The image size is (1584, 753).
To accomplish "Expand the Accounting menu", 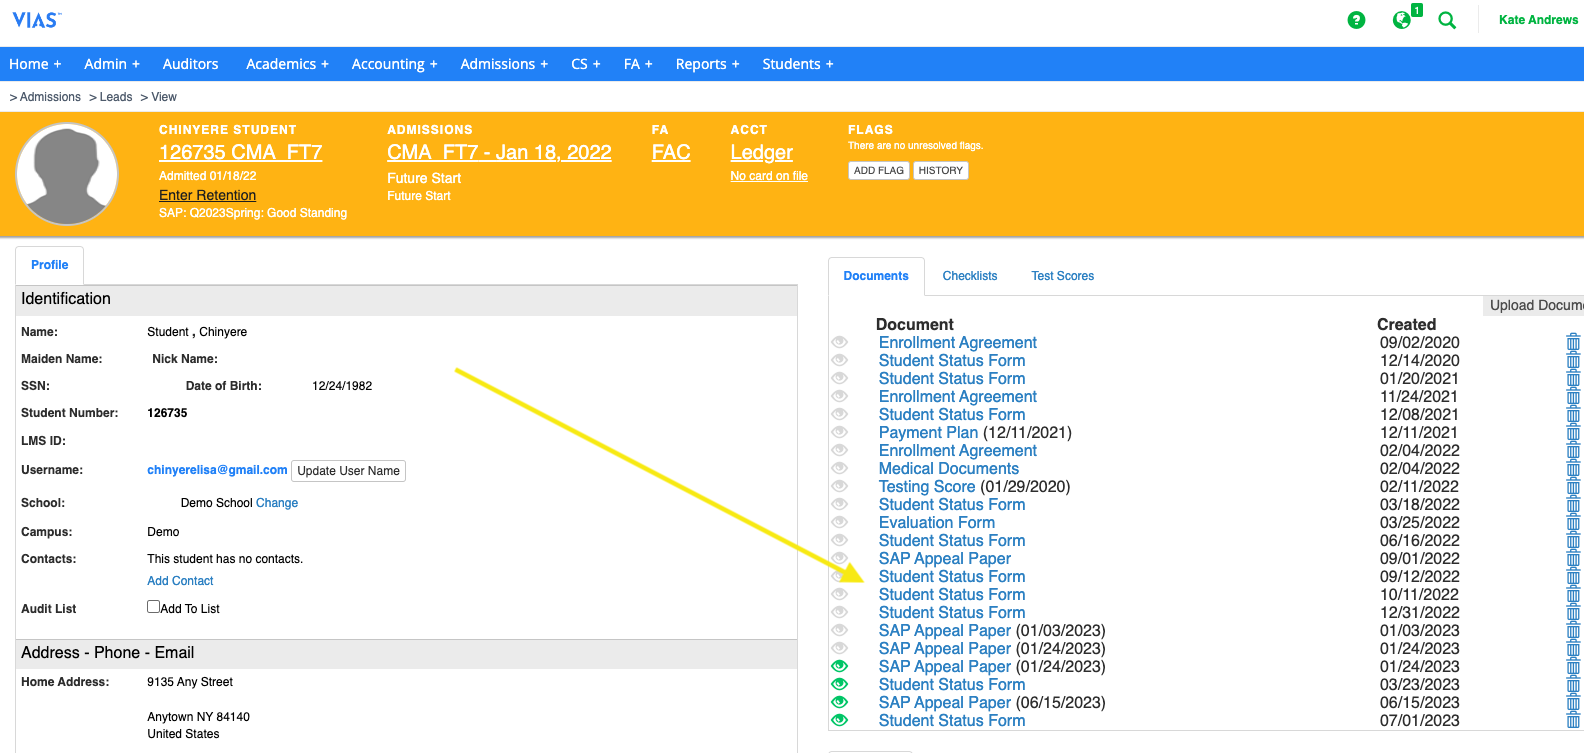I will pyautogui.click(x=394, y=64).
